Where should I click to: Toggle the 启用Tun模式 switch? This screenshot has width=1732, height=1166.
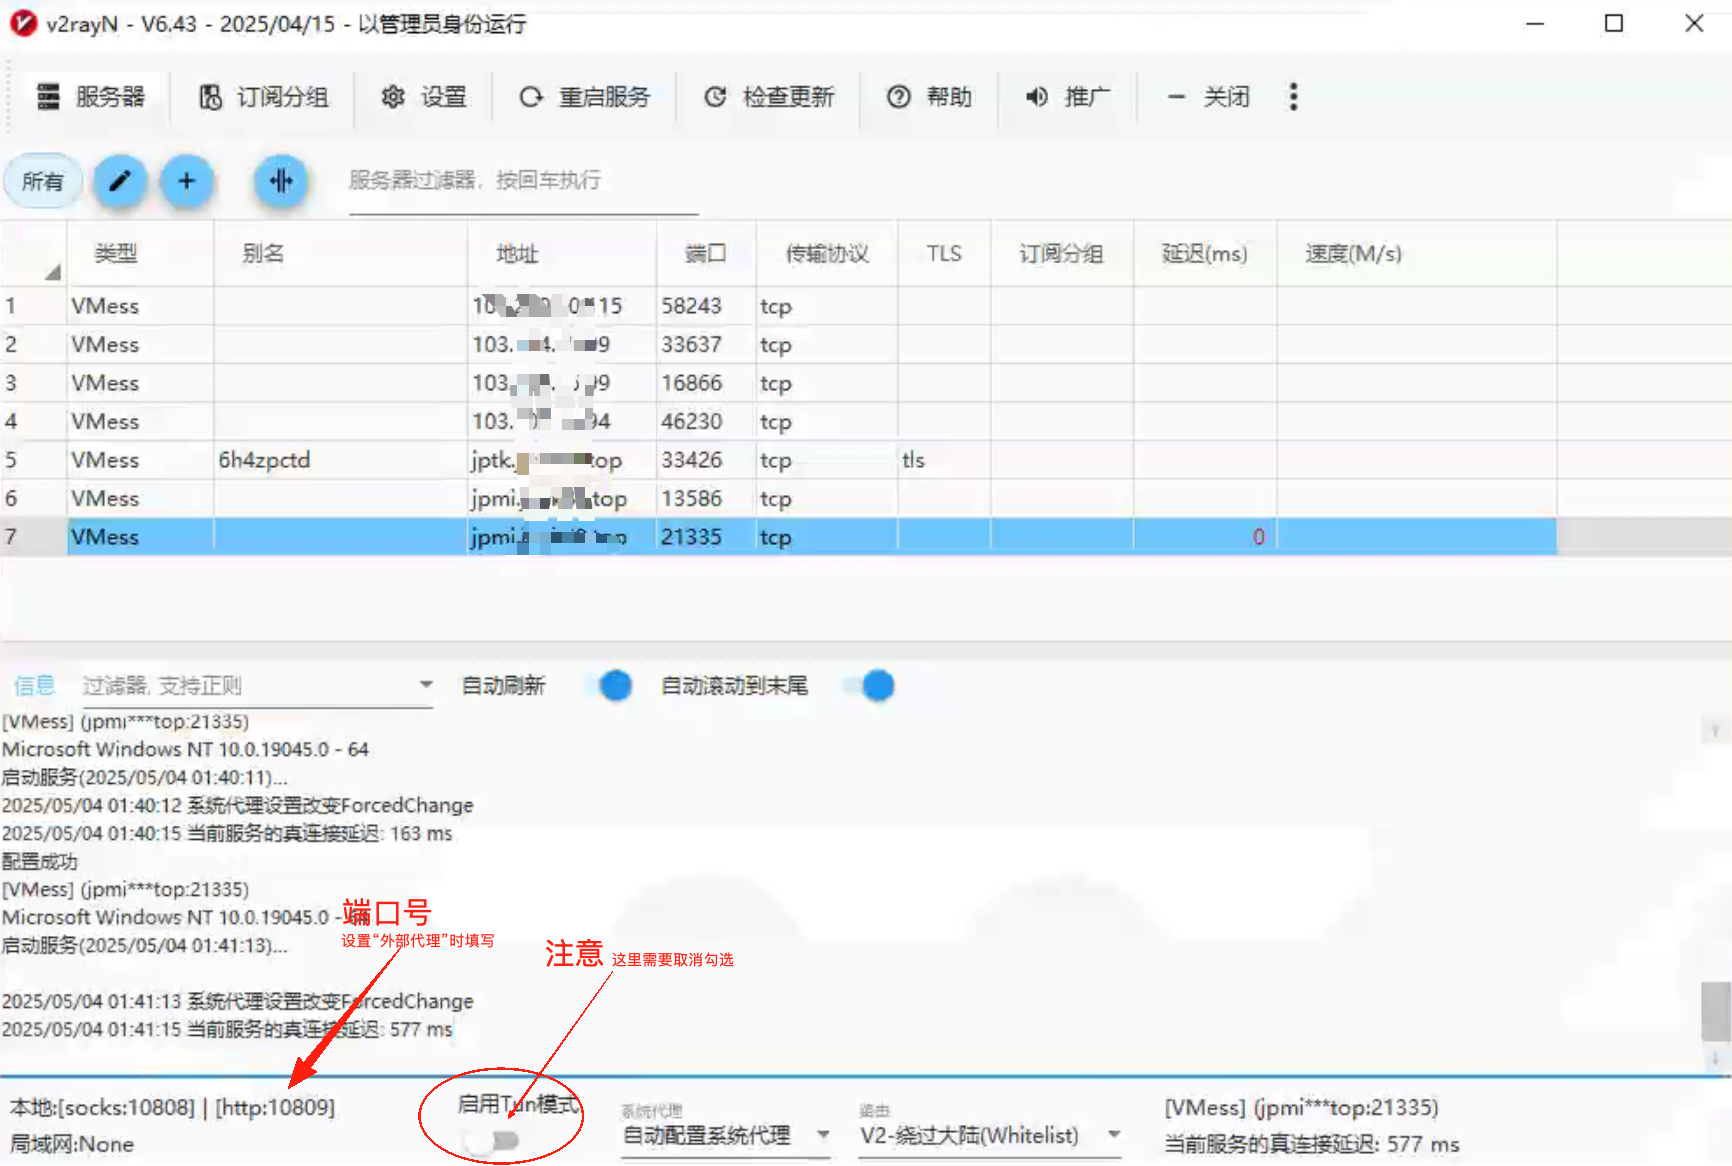(x=492, y=1140)
